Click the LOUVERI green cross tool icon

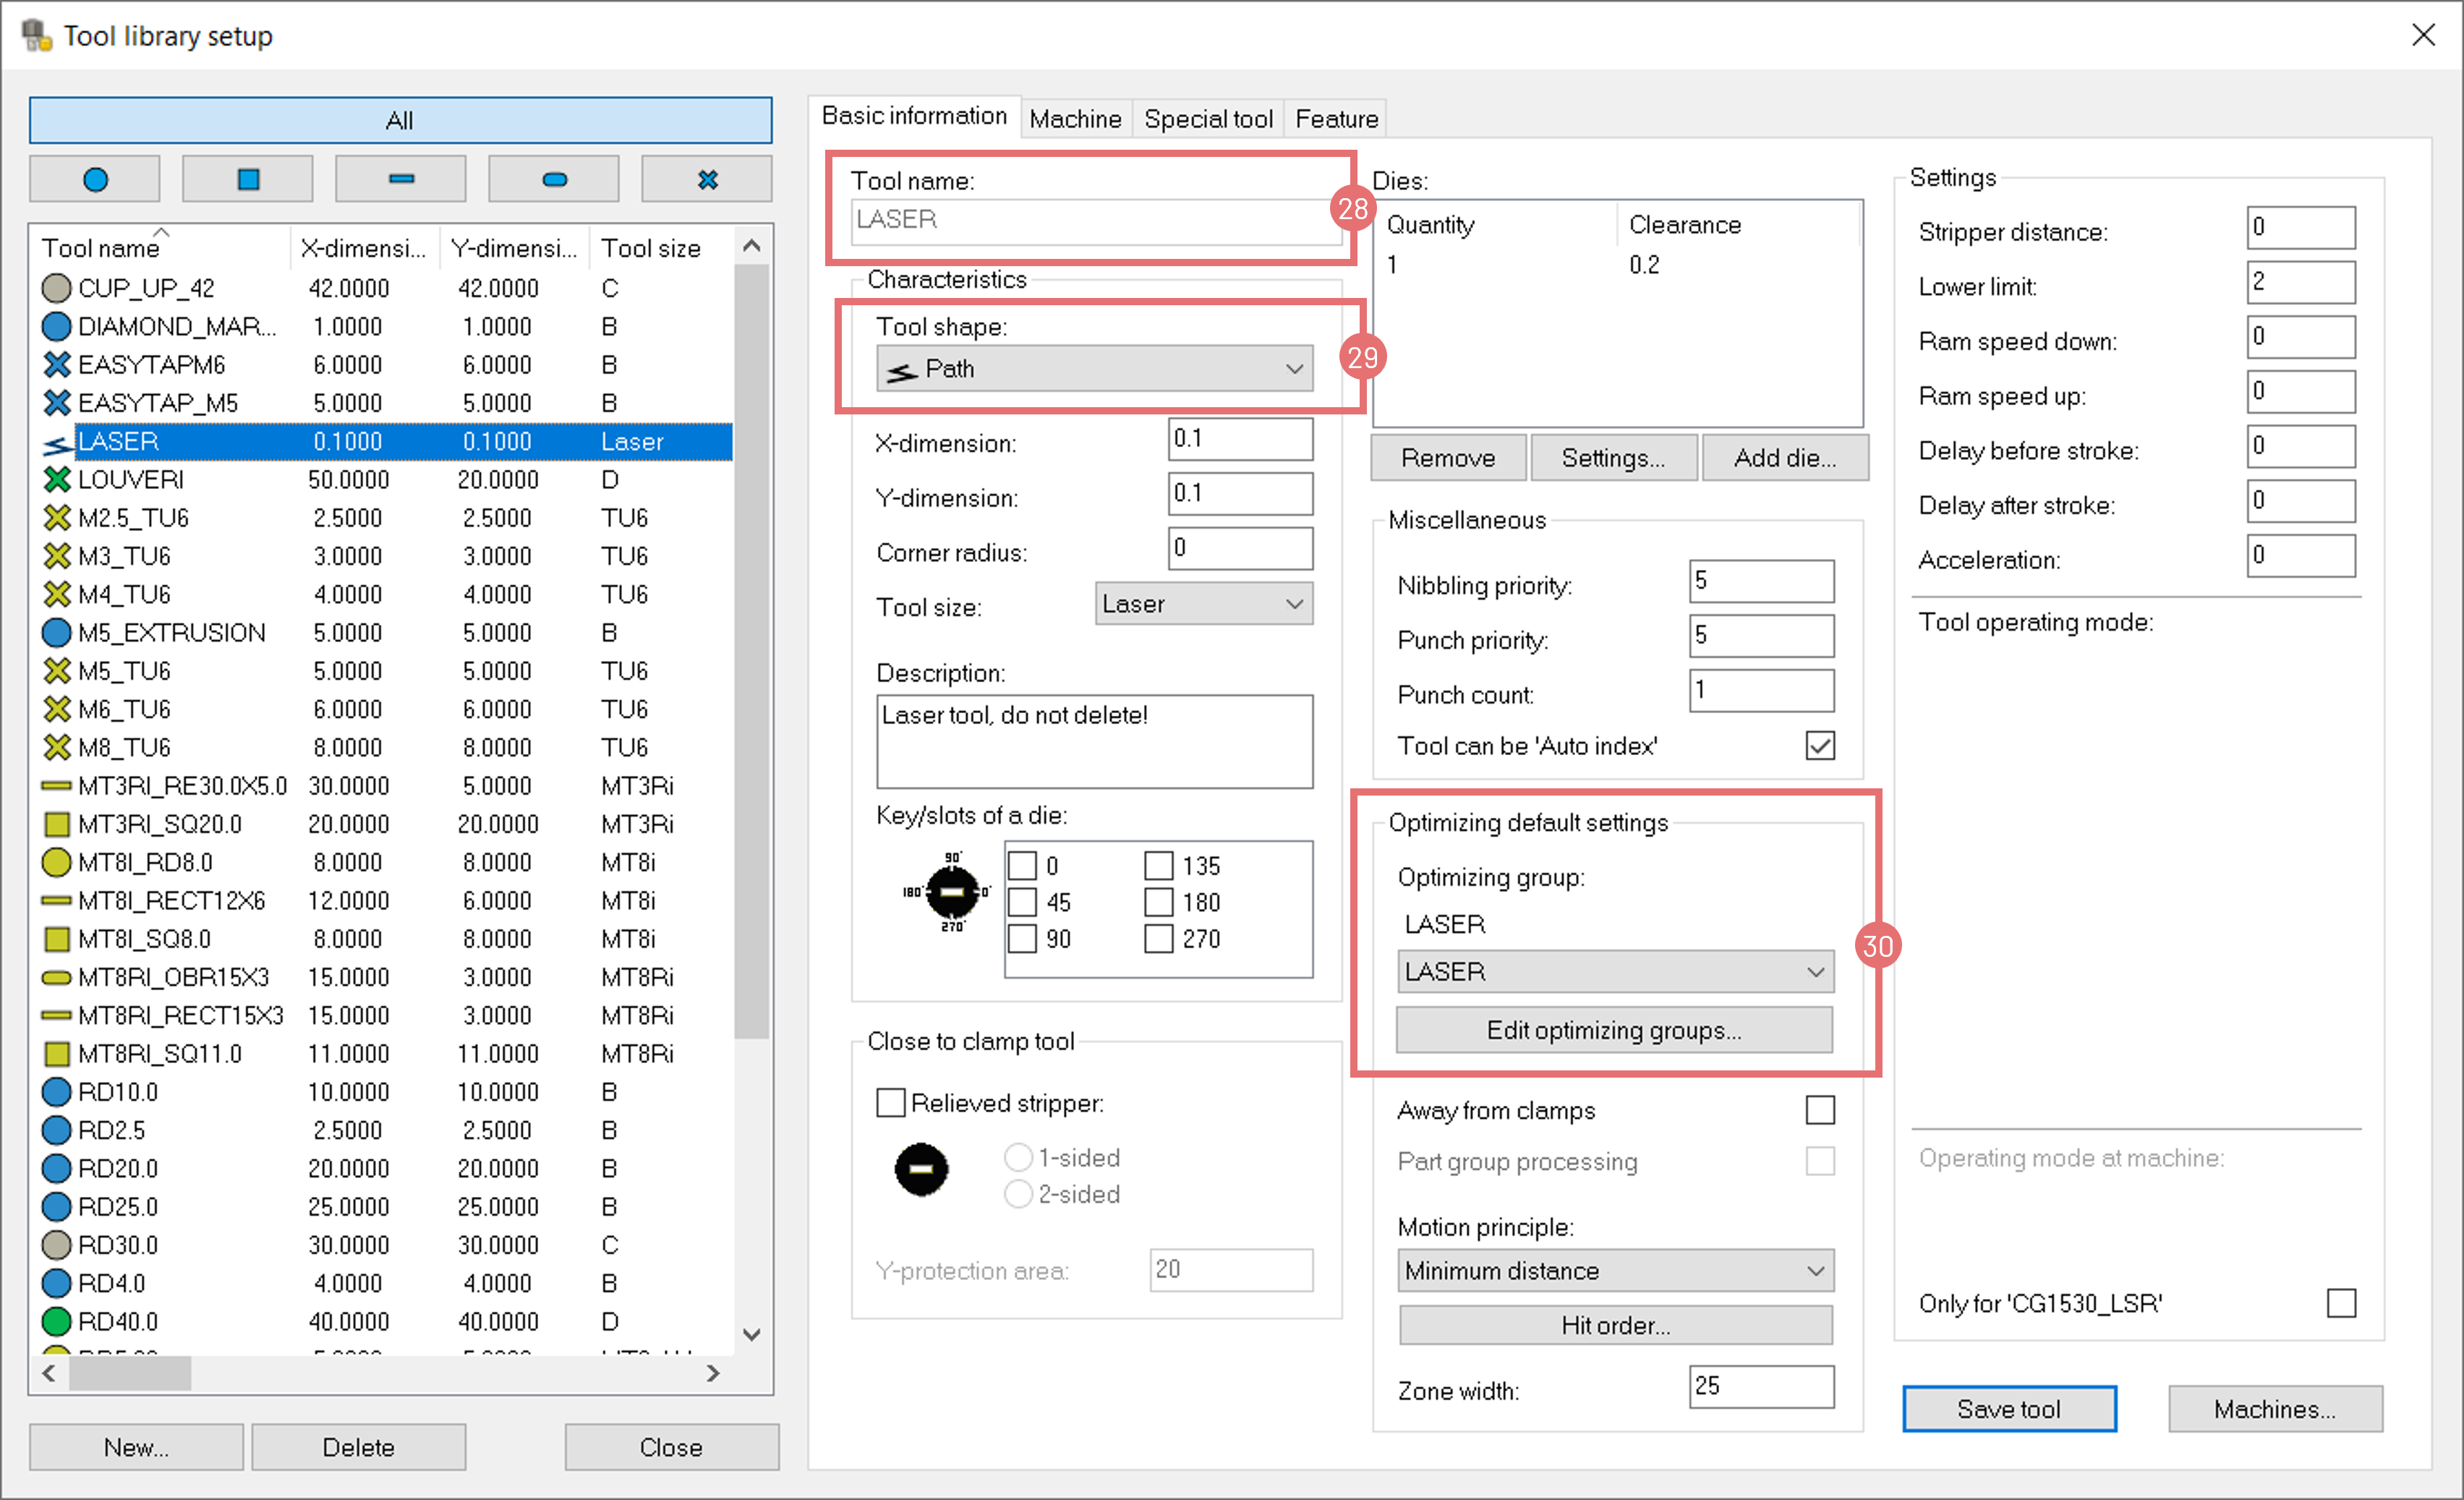click(57, 480)
